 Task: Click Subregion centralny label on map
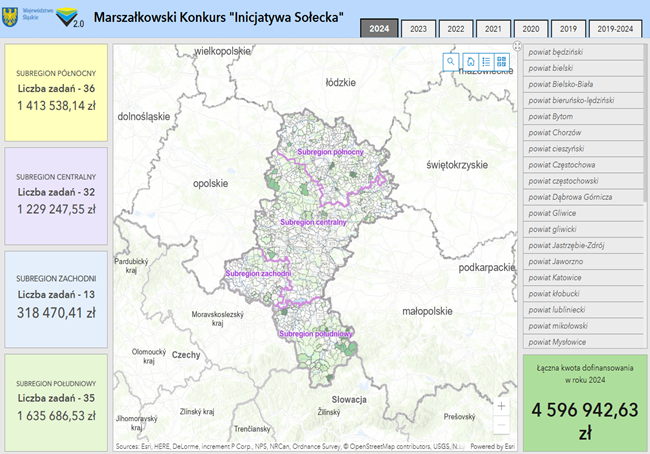[x=313, y=221]
